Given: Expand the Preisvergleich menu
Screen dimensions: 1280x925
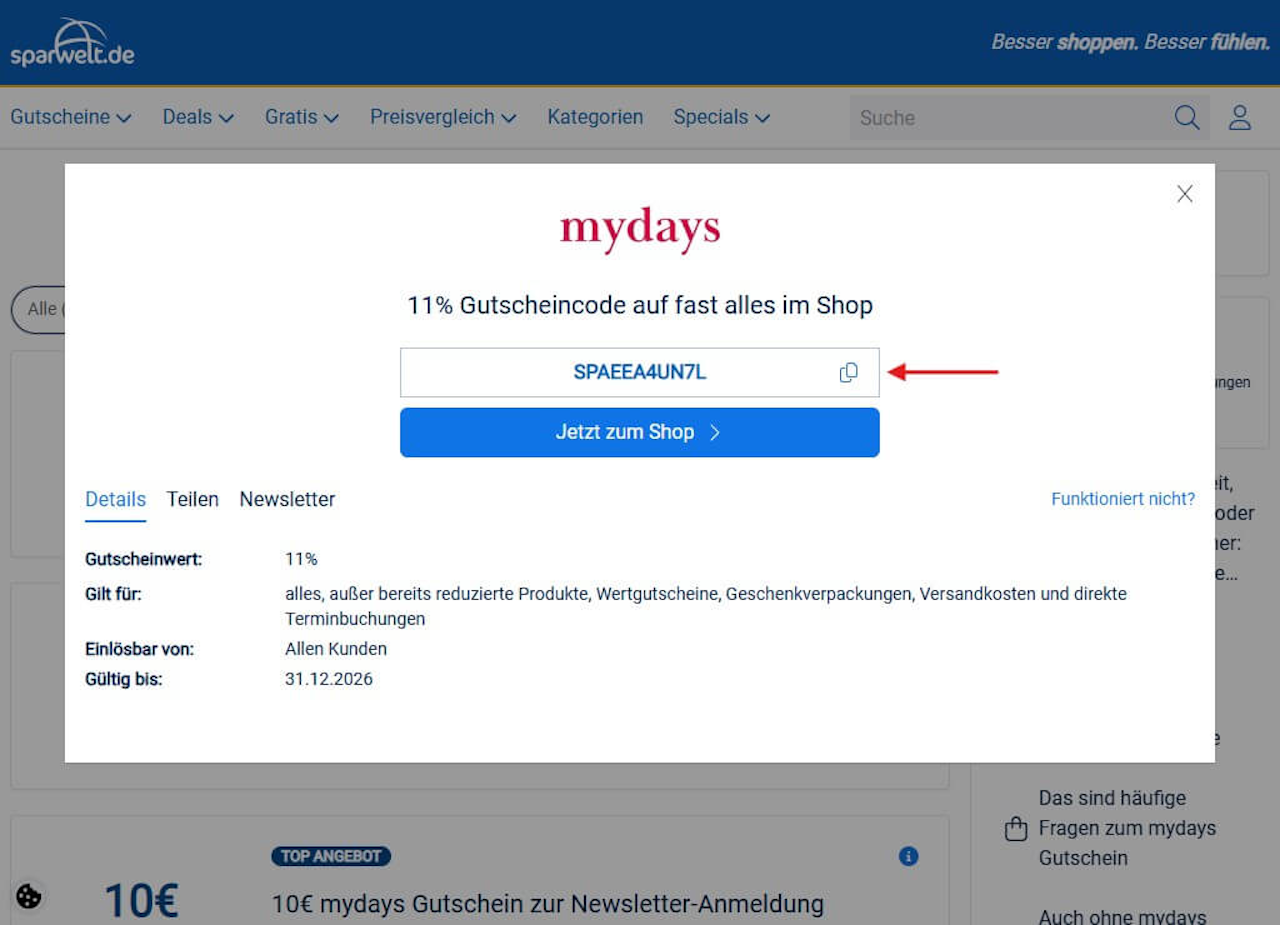Looking at the screenshot, I should pyautogui.click(x=443, y=117).
